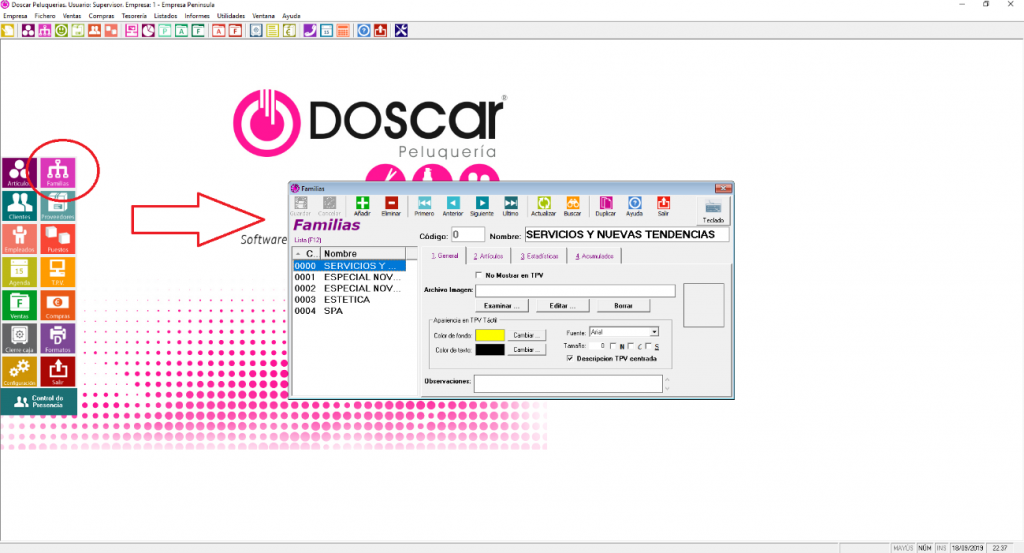This screenshot has width=1024, height=553.
Task: Open the Configuración gears tile
Action: pos(19,371)
